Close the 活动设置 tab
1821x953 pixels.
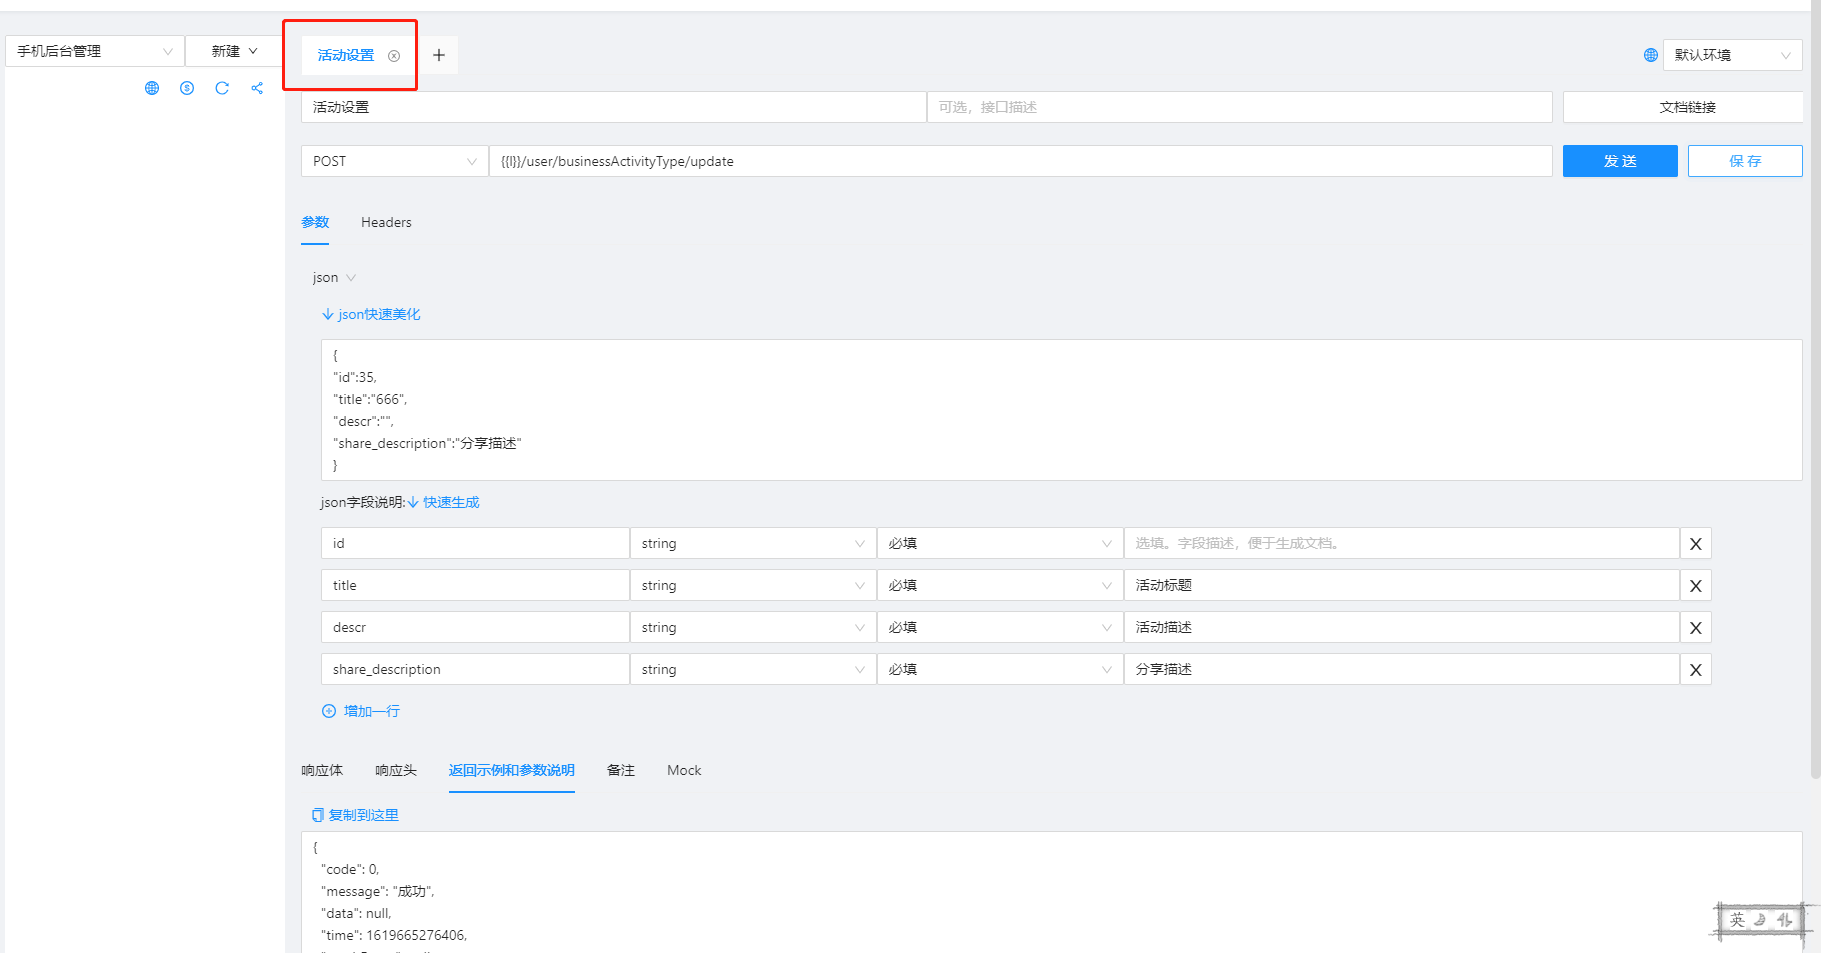point(394,56)
